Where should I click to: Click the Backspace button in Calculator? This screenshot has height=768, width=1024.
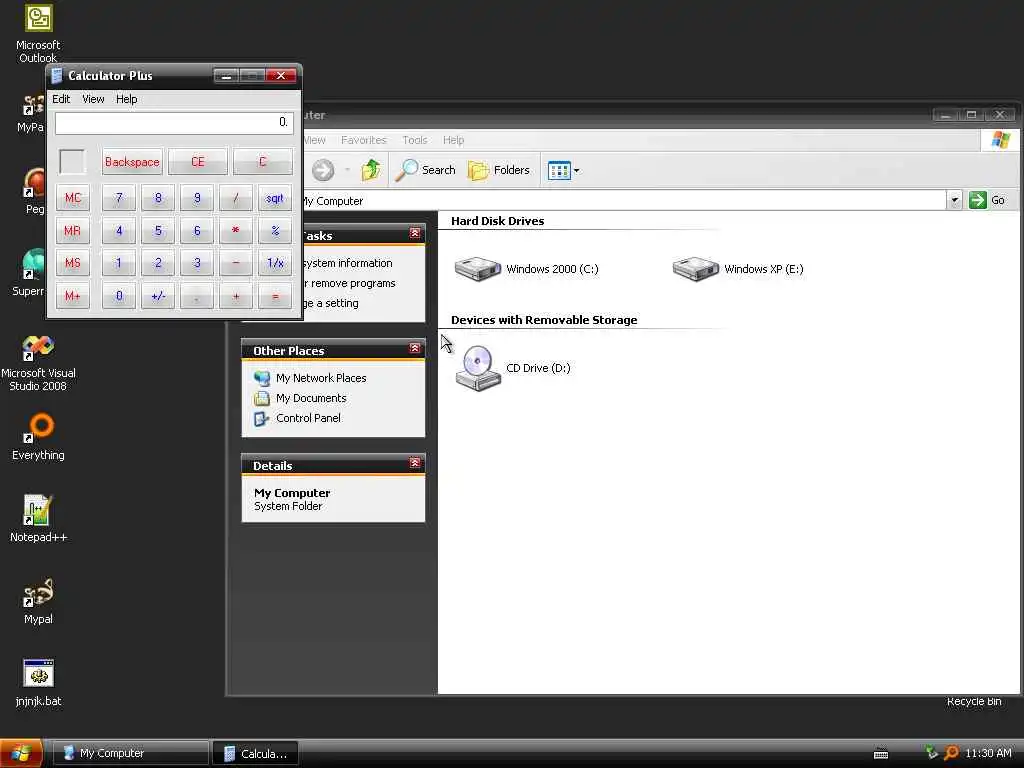pos(132,162)
